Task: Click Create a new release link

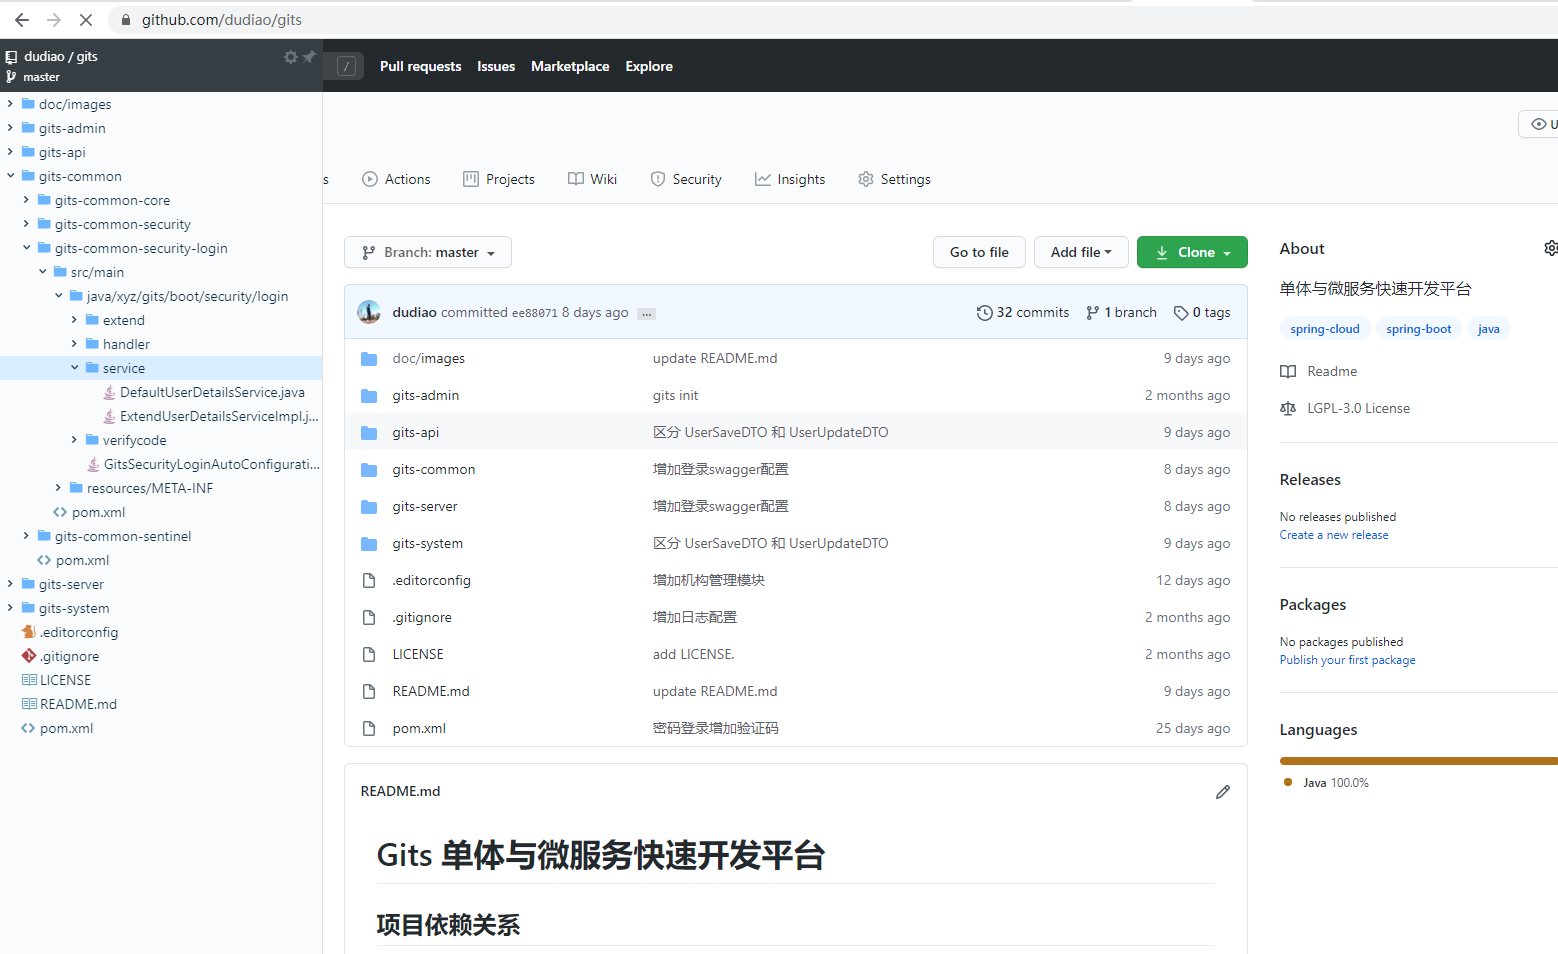Action: 1334,535
